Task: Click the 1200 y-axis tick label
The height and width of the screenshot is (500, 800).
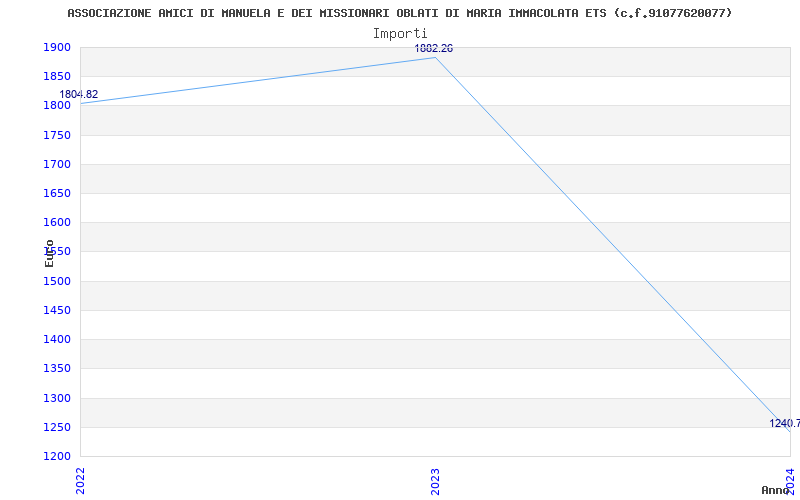Action: (x=57, y=456)
